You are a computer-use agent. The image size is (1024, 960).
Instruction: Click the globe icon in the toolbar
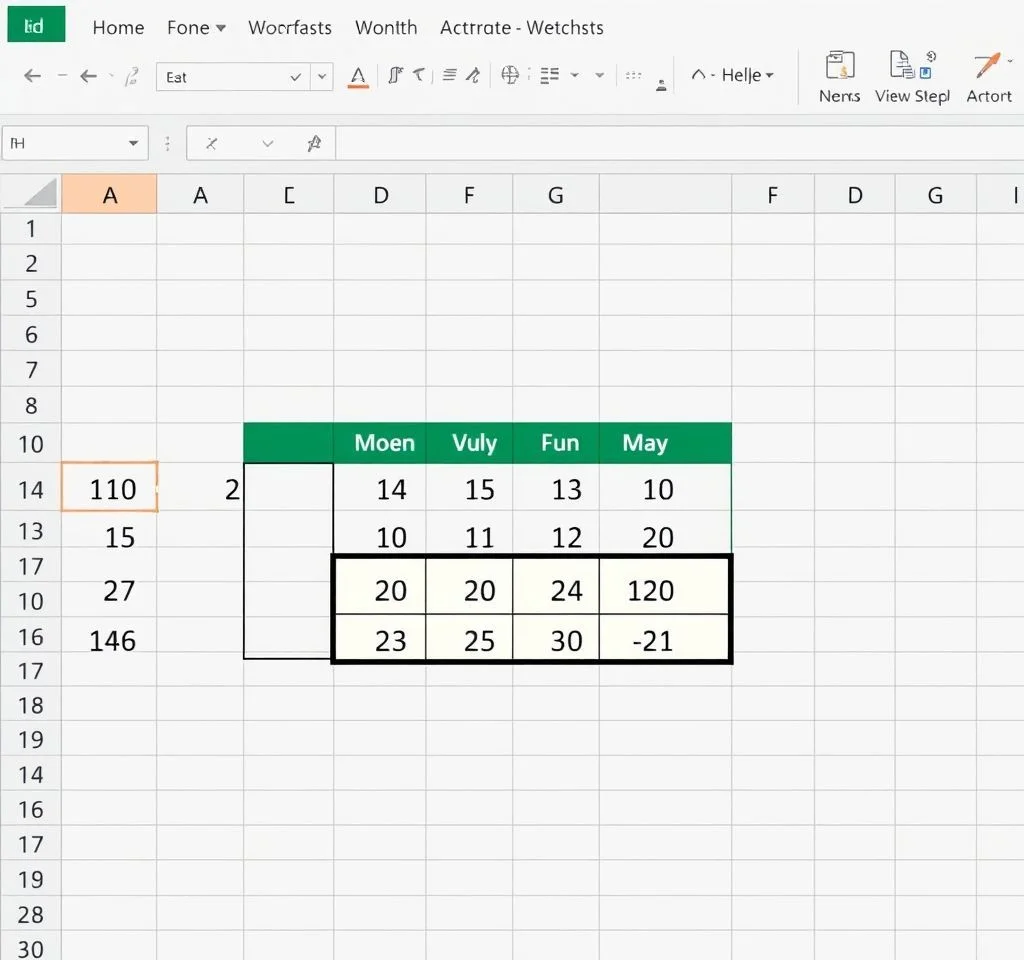coord(510,75)
